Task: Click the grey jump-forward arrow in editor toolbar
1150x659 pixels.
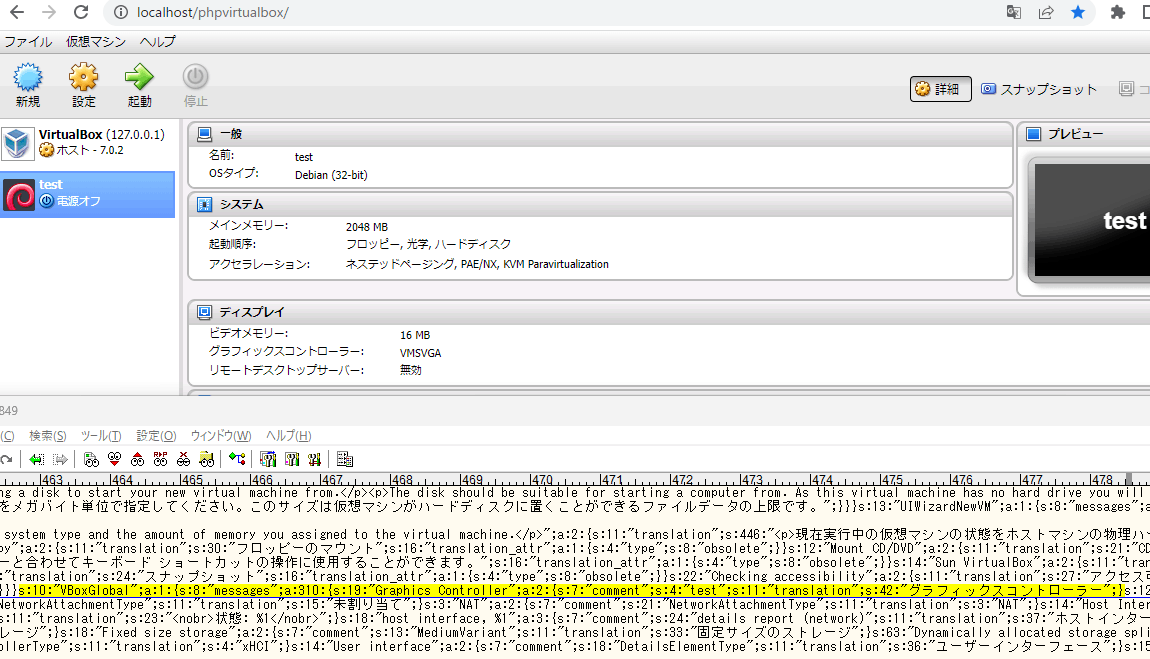Action: tap(60, 460)
